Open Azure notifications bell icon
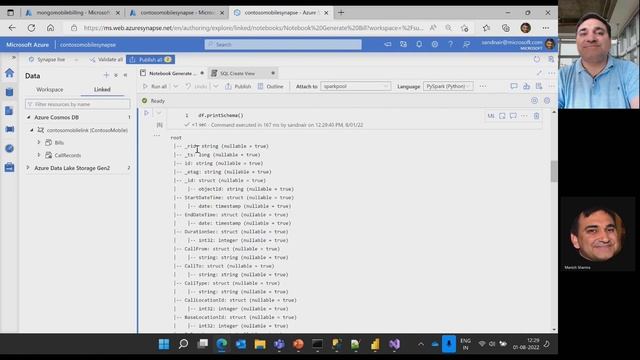This screenshot has height=360, width=640. (x=419, y=44)
